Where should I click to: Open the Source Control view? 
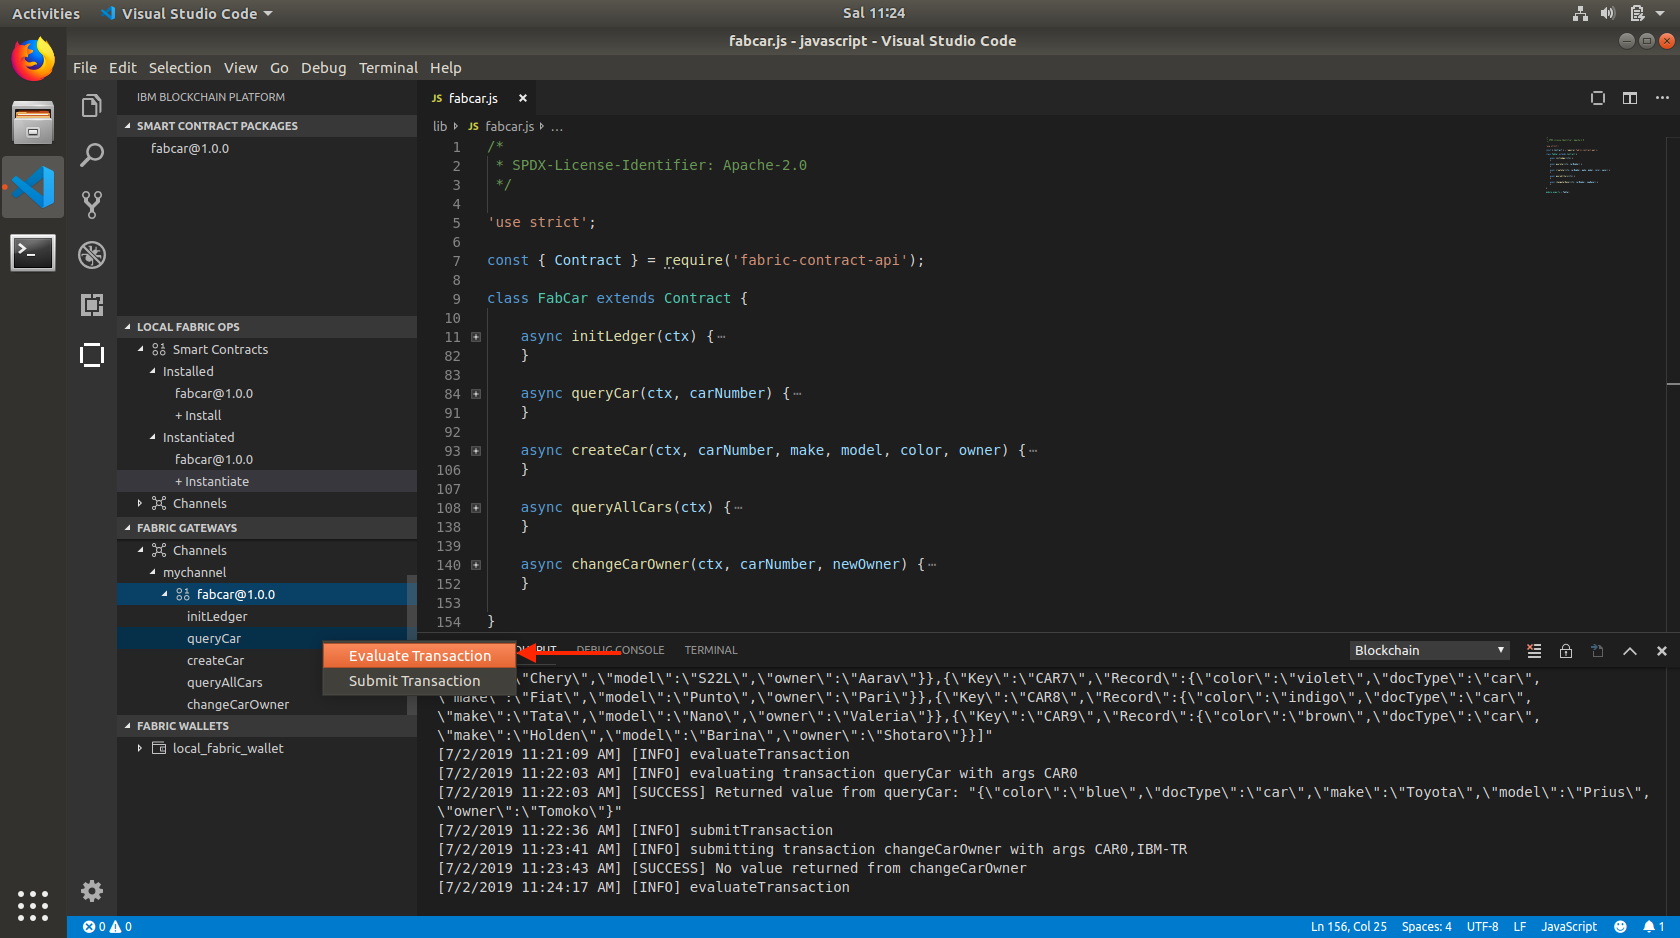(x=91, y=205)
